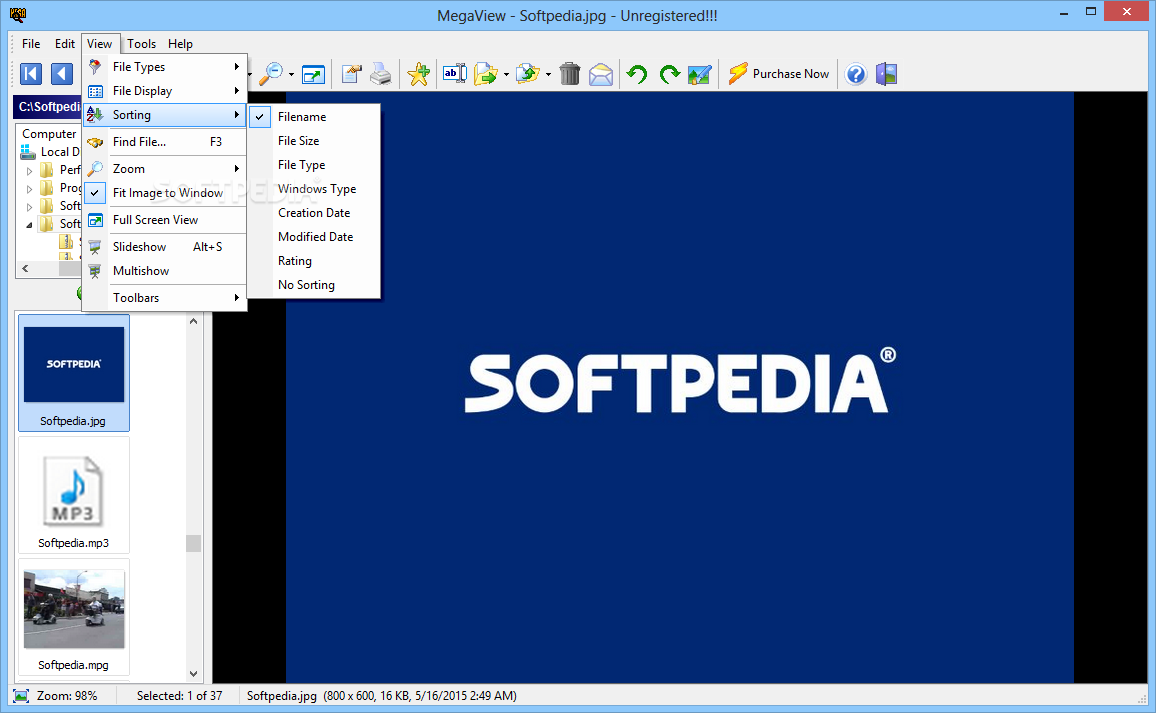Image resolution: width=1156 pixels, height=713 pixels.
Task: Start Slideshow from View menu
Action: tap(164, 247)
